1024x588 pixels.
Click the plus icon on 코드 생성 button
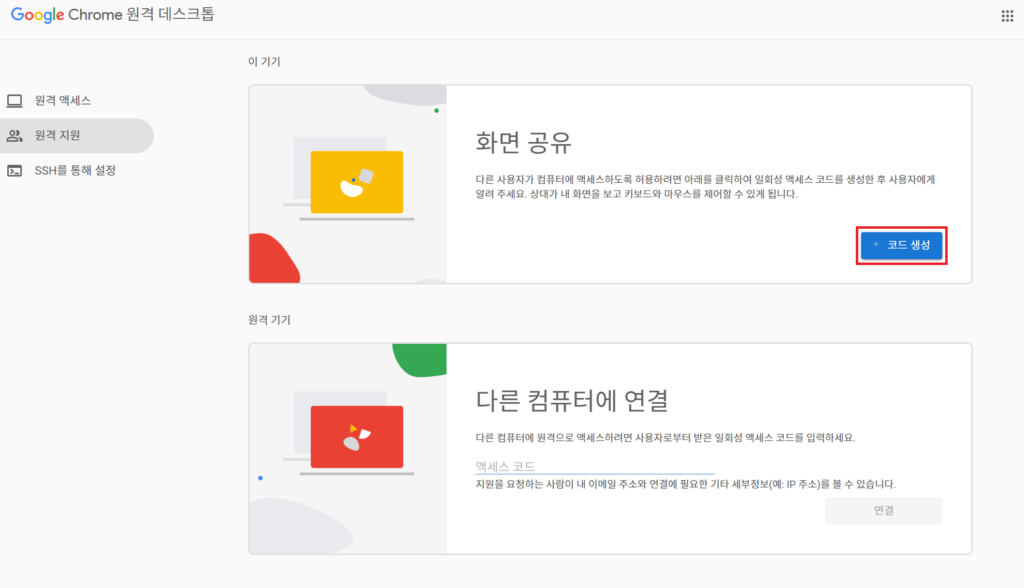click(x=876, y=245)
